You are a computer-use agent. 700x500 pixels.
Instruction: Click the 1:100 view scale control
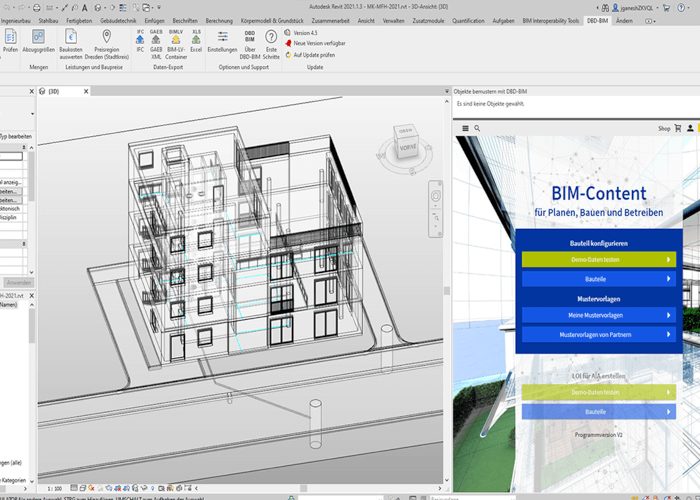pos(55,488)
